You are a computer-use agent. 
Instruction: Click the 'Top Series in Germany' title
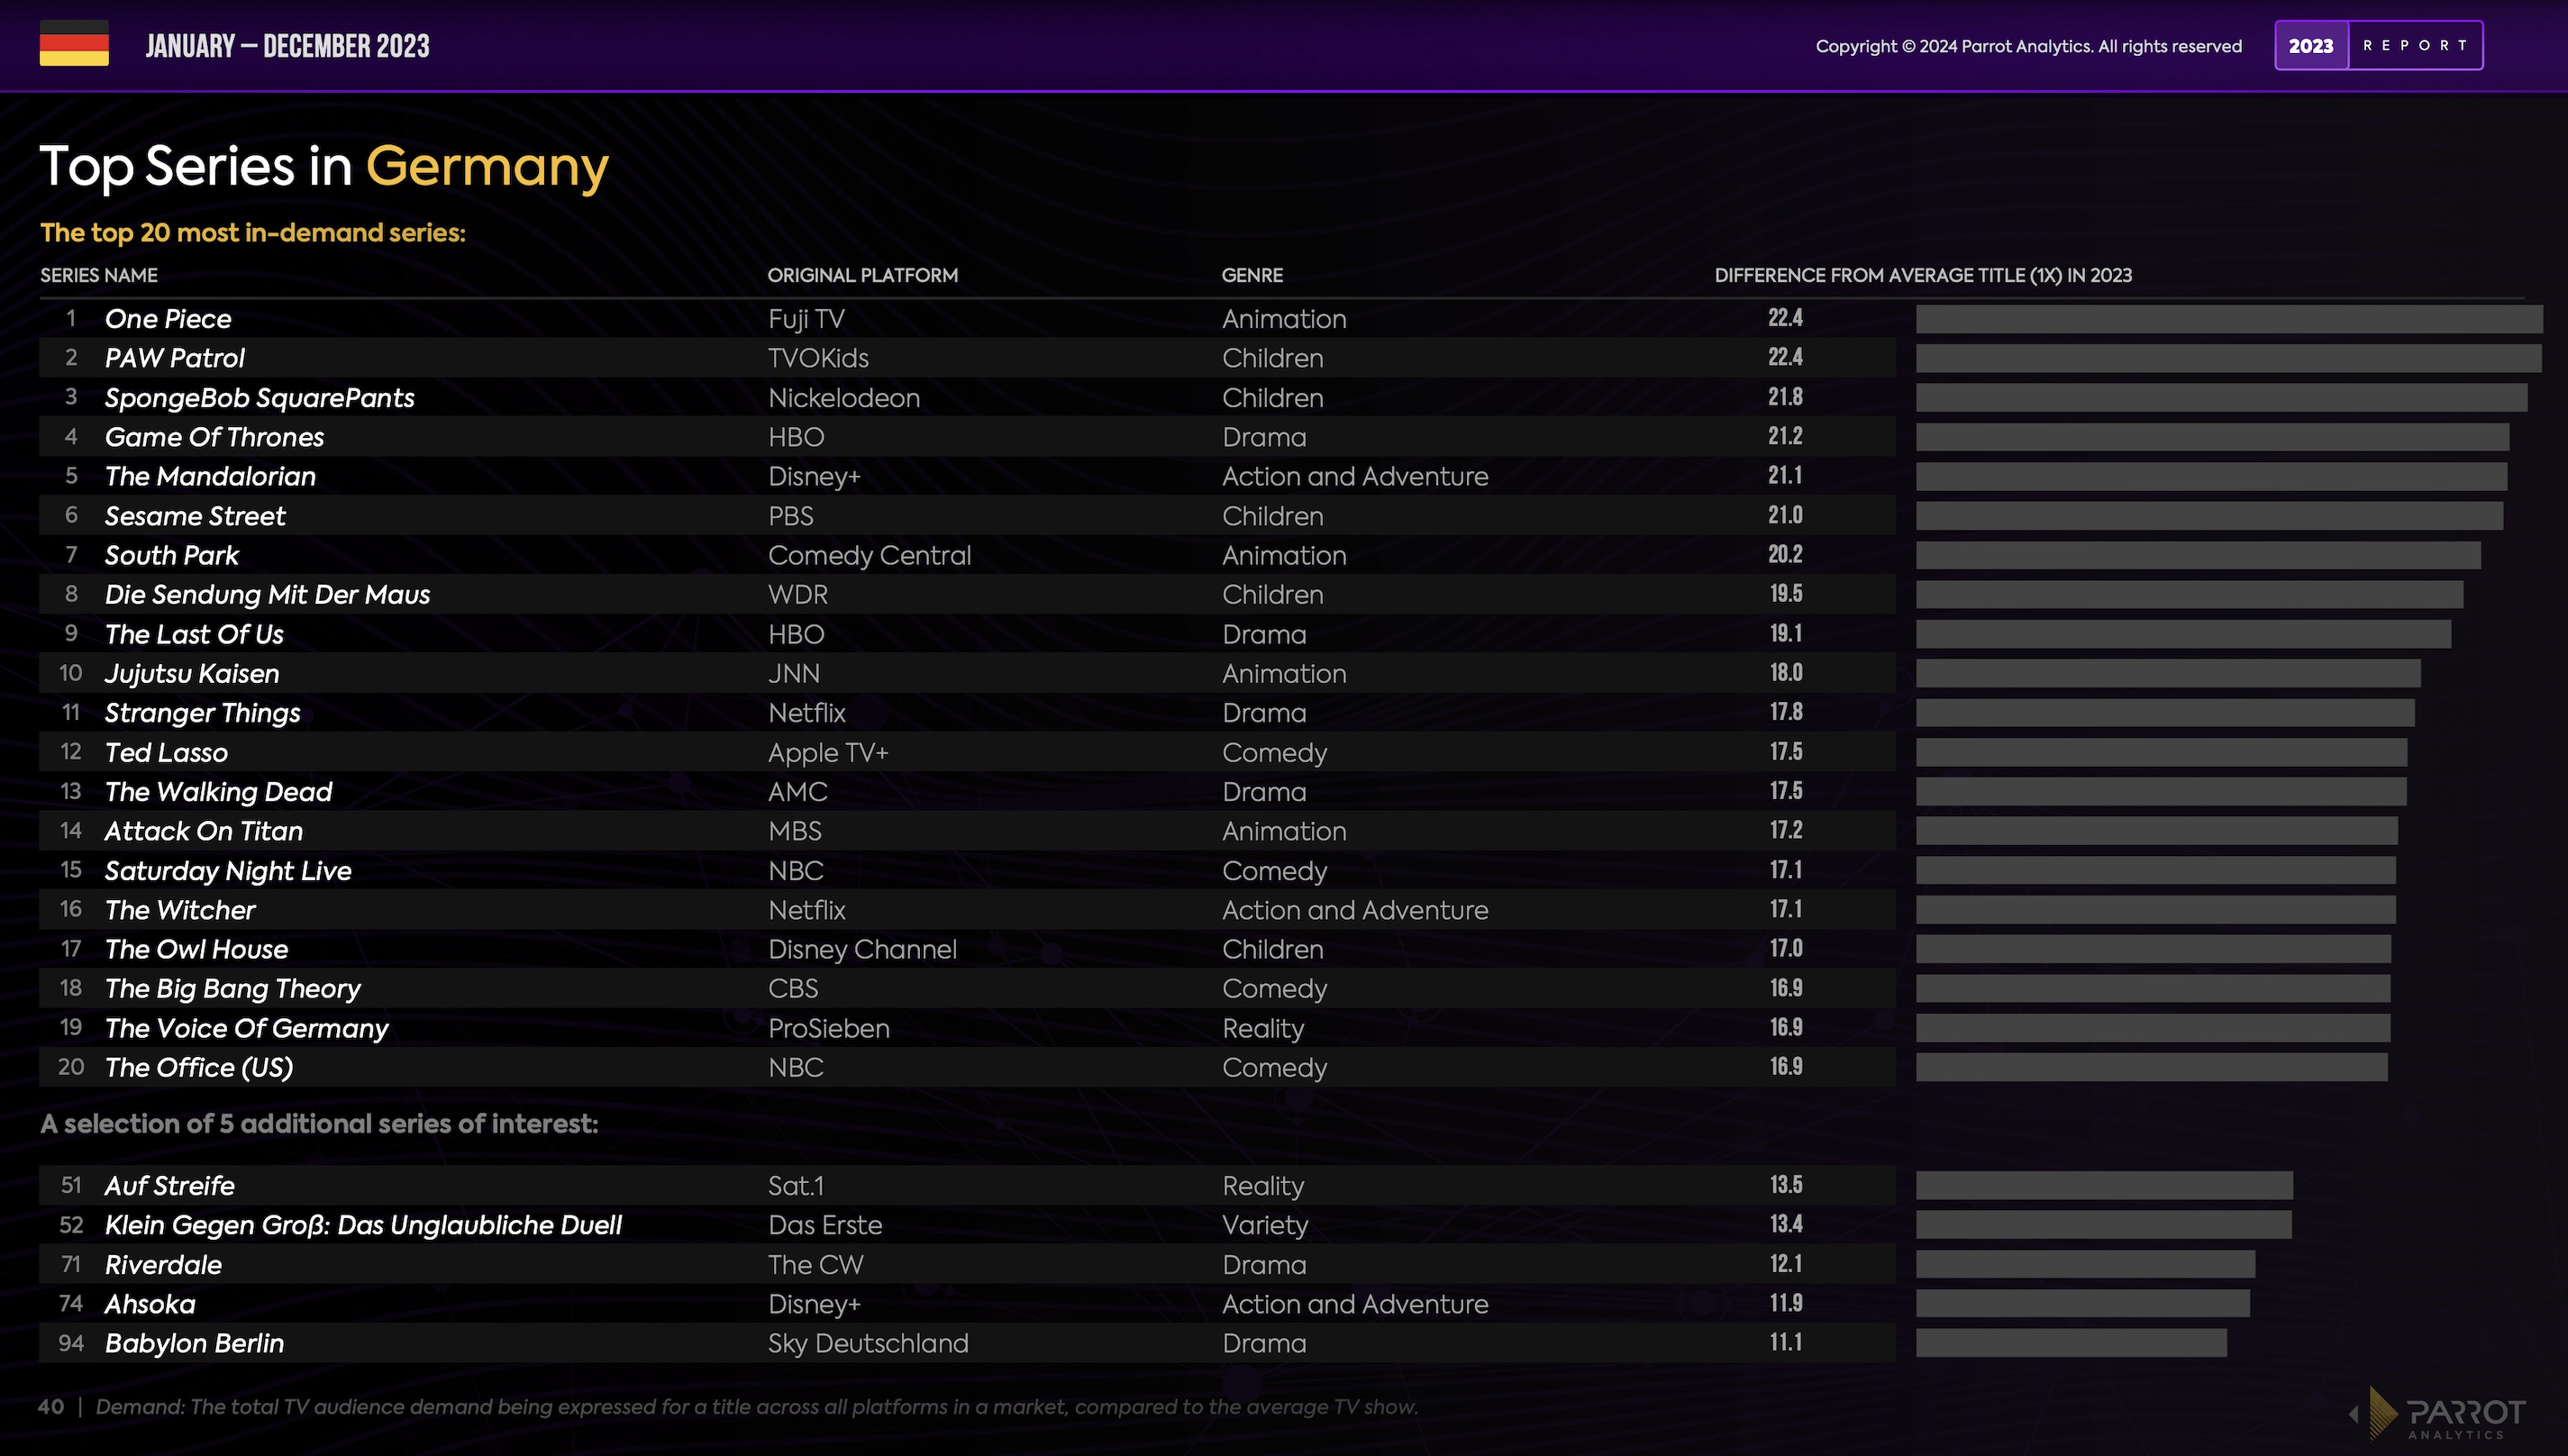(x=324, y=166)
